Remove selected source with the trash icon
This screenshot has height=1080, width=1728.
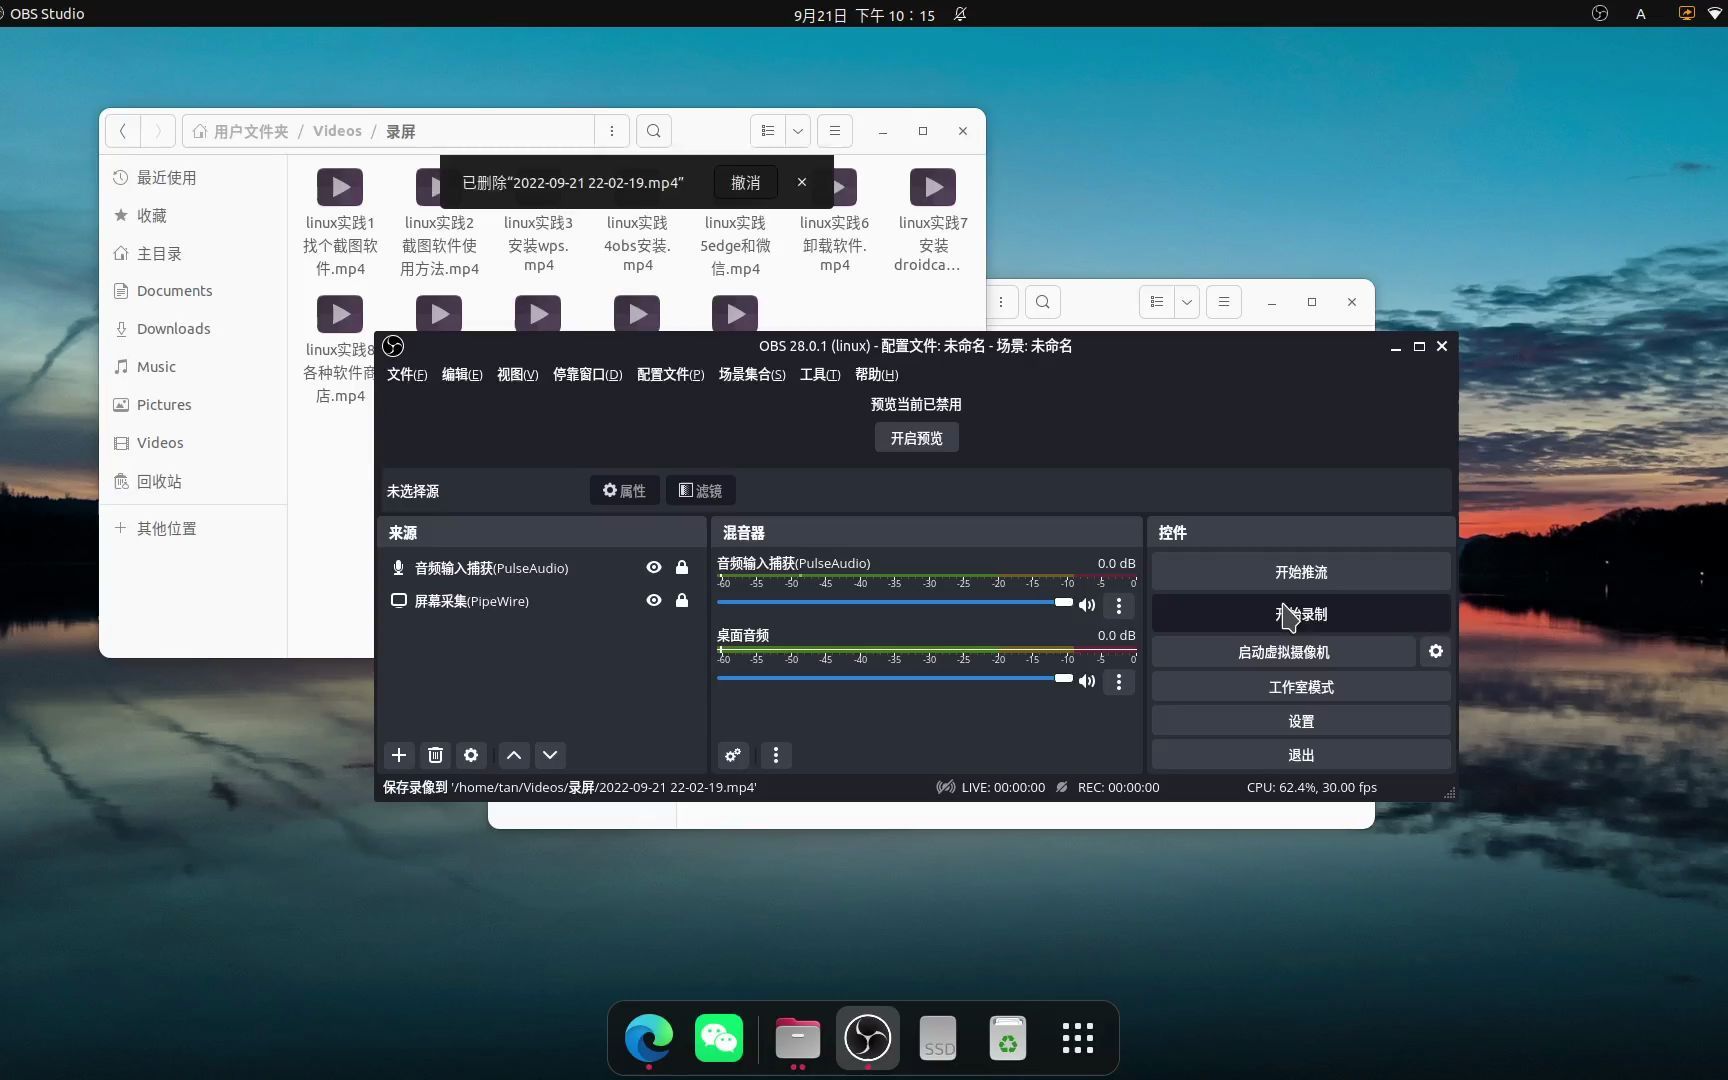[x=435, y=755]
